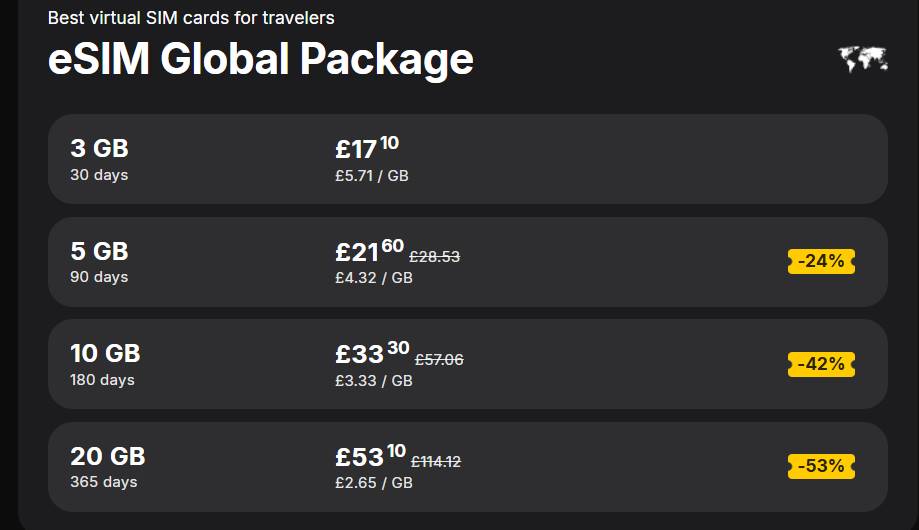This screenshot has width=919, height=530.
Task: Click Best virtual SIM cards for travelers text
Action: click(x=191, y=18)
